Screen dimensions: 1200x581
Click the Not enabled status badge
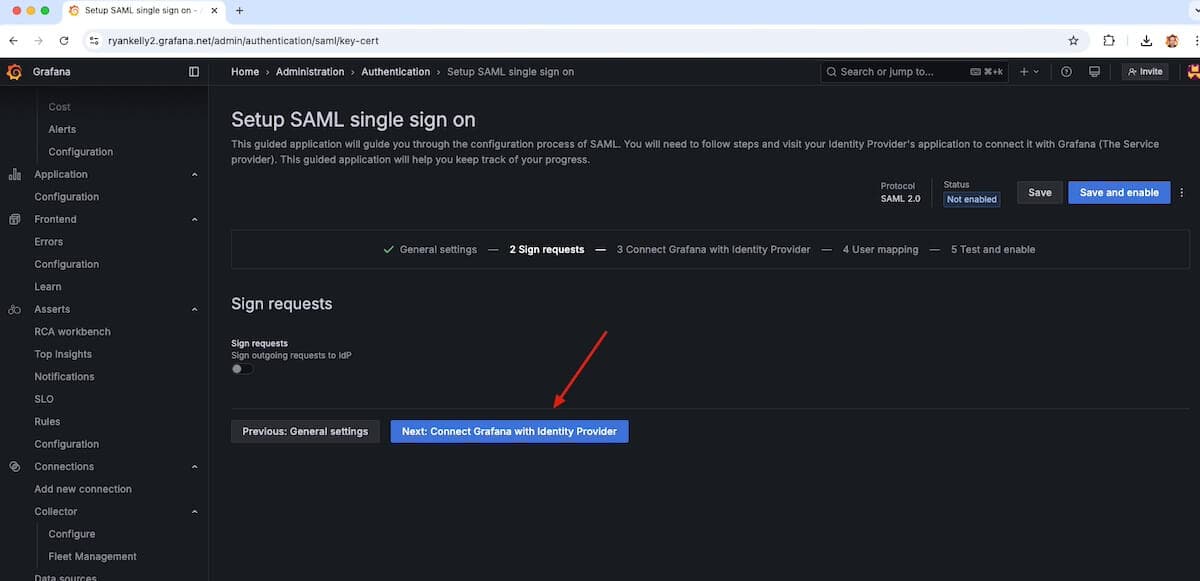pos(970,199)
